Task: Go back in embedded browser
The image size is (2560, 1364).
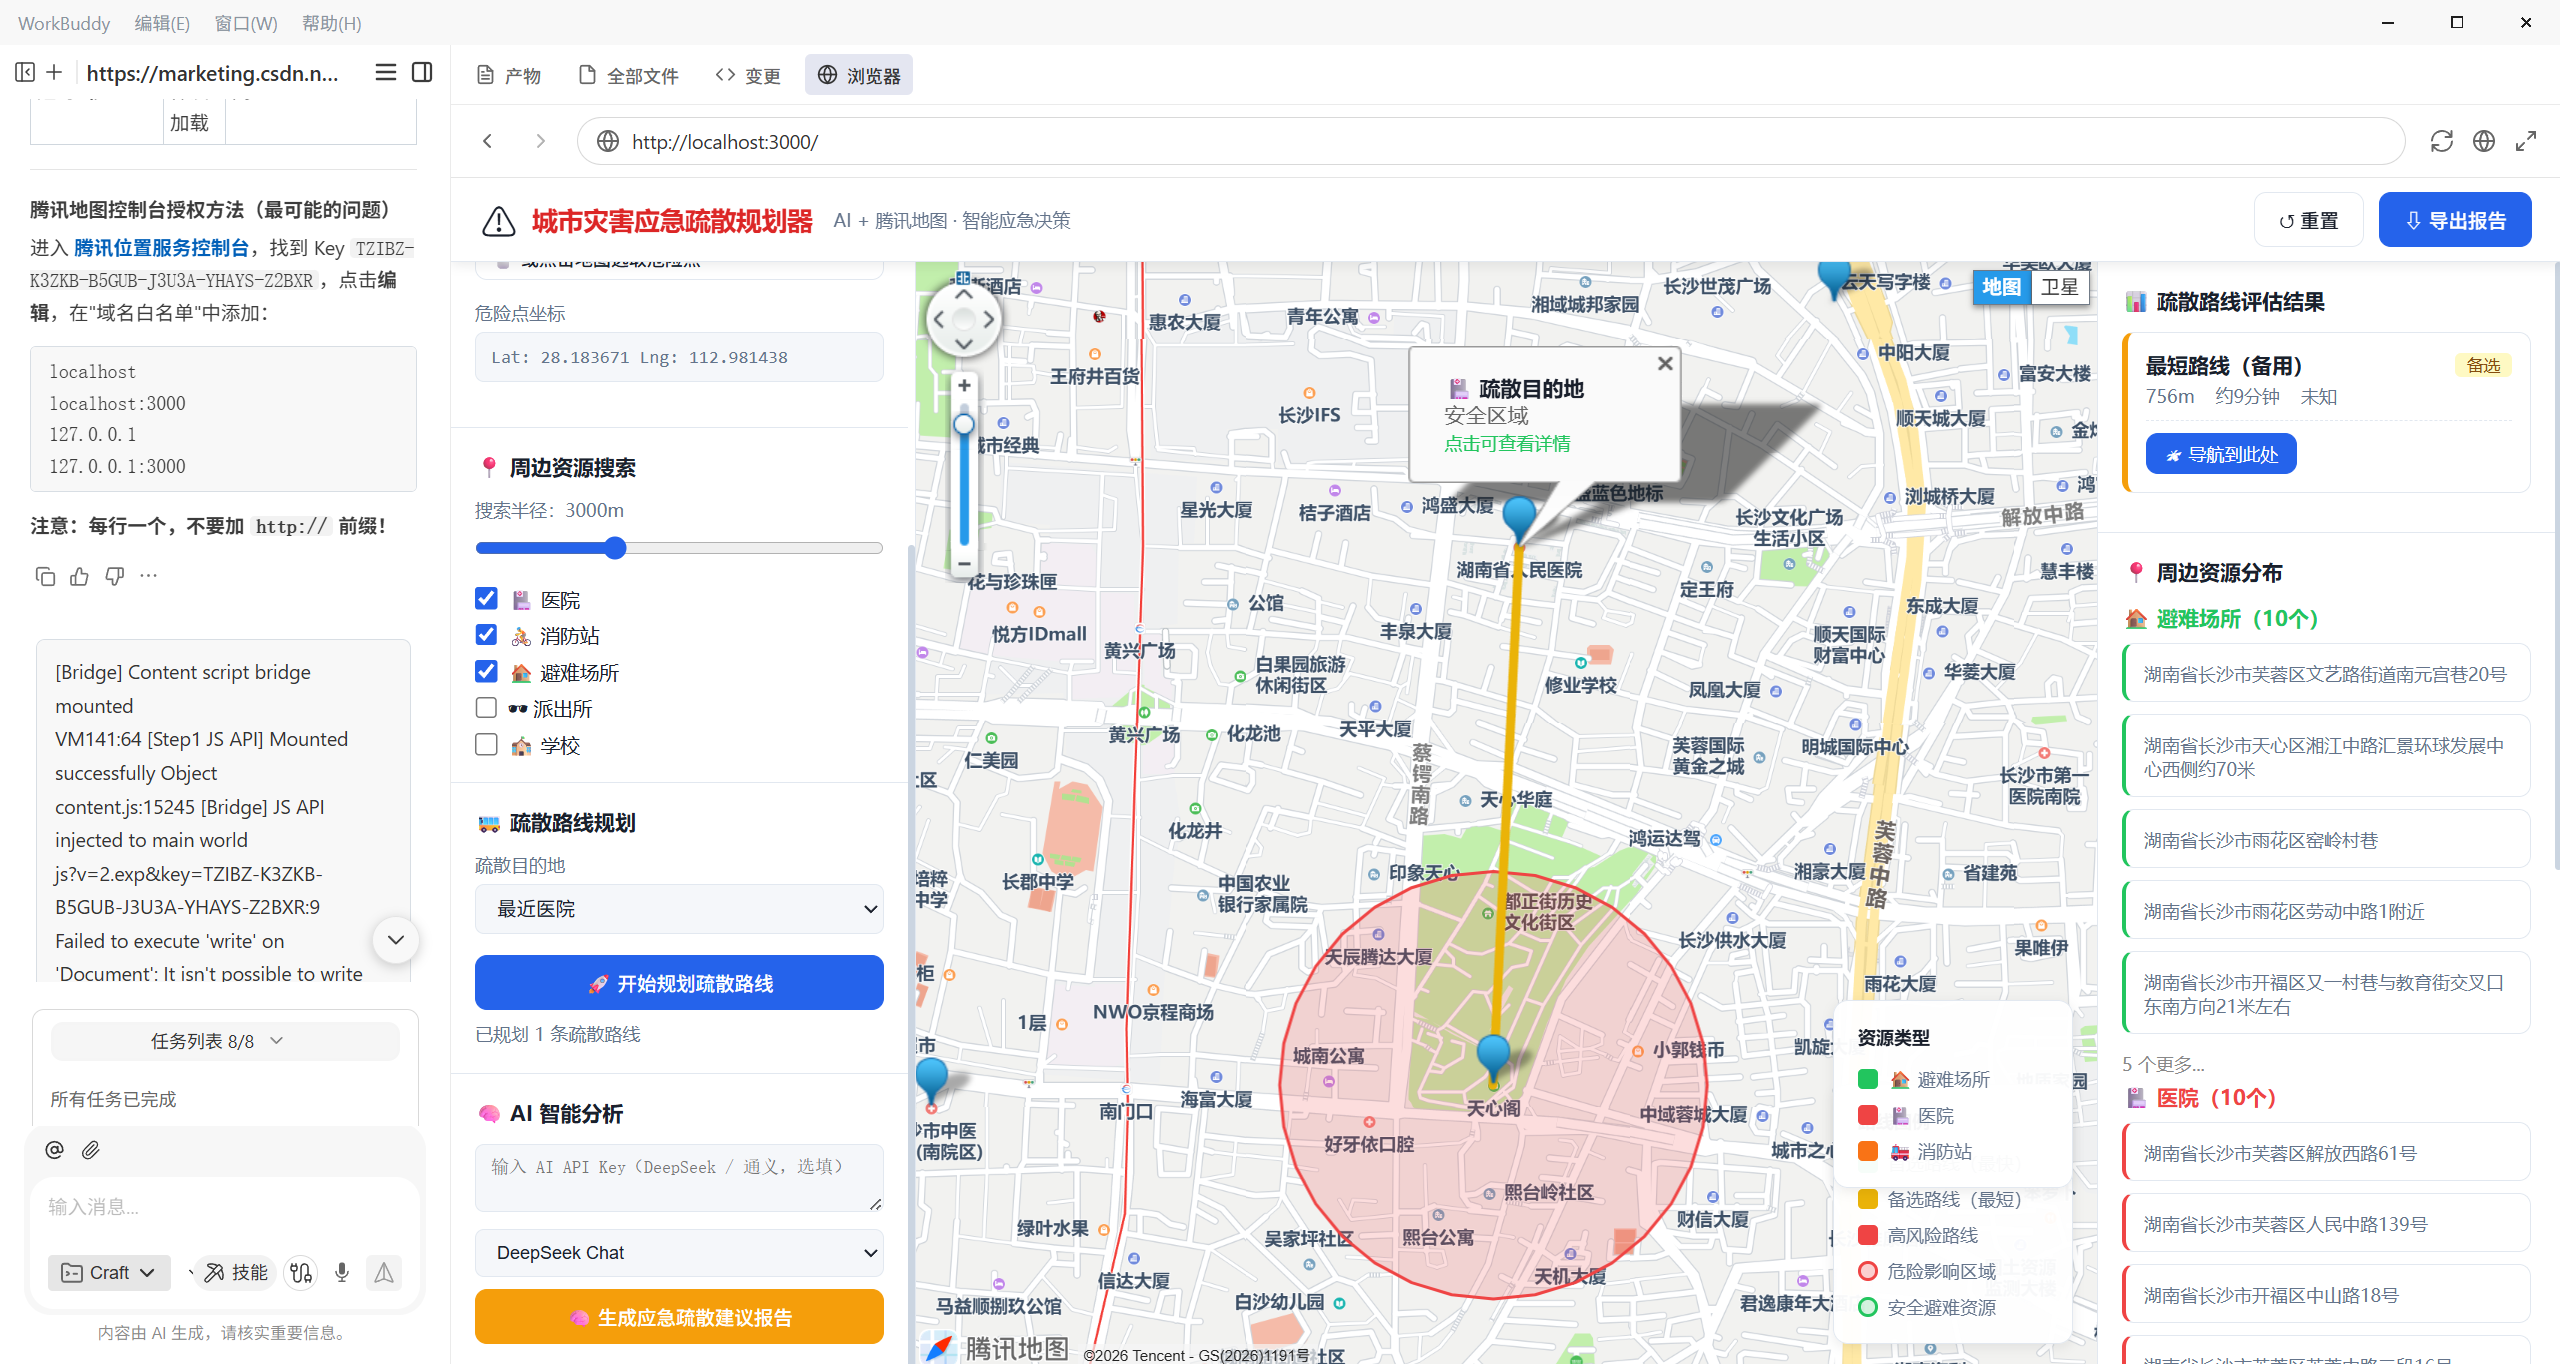Action: pyautogui.click(x=487, y=141)
